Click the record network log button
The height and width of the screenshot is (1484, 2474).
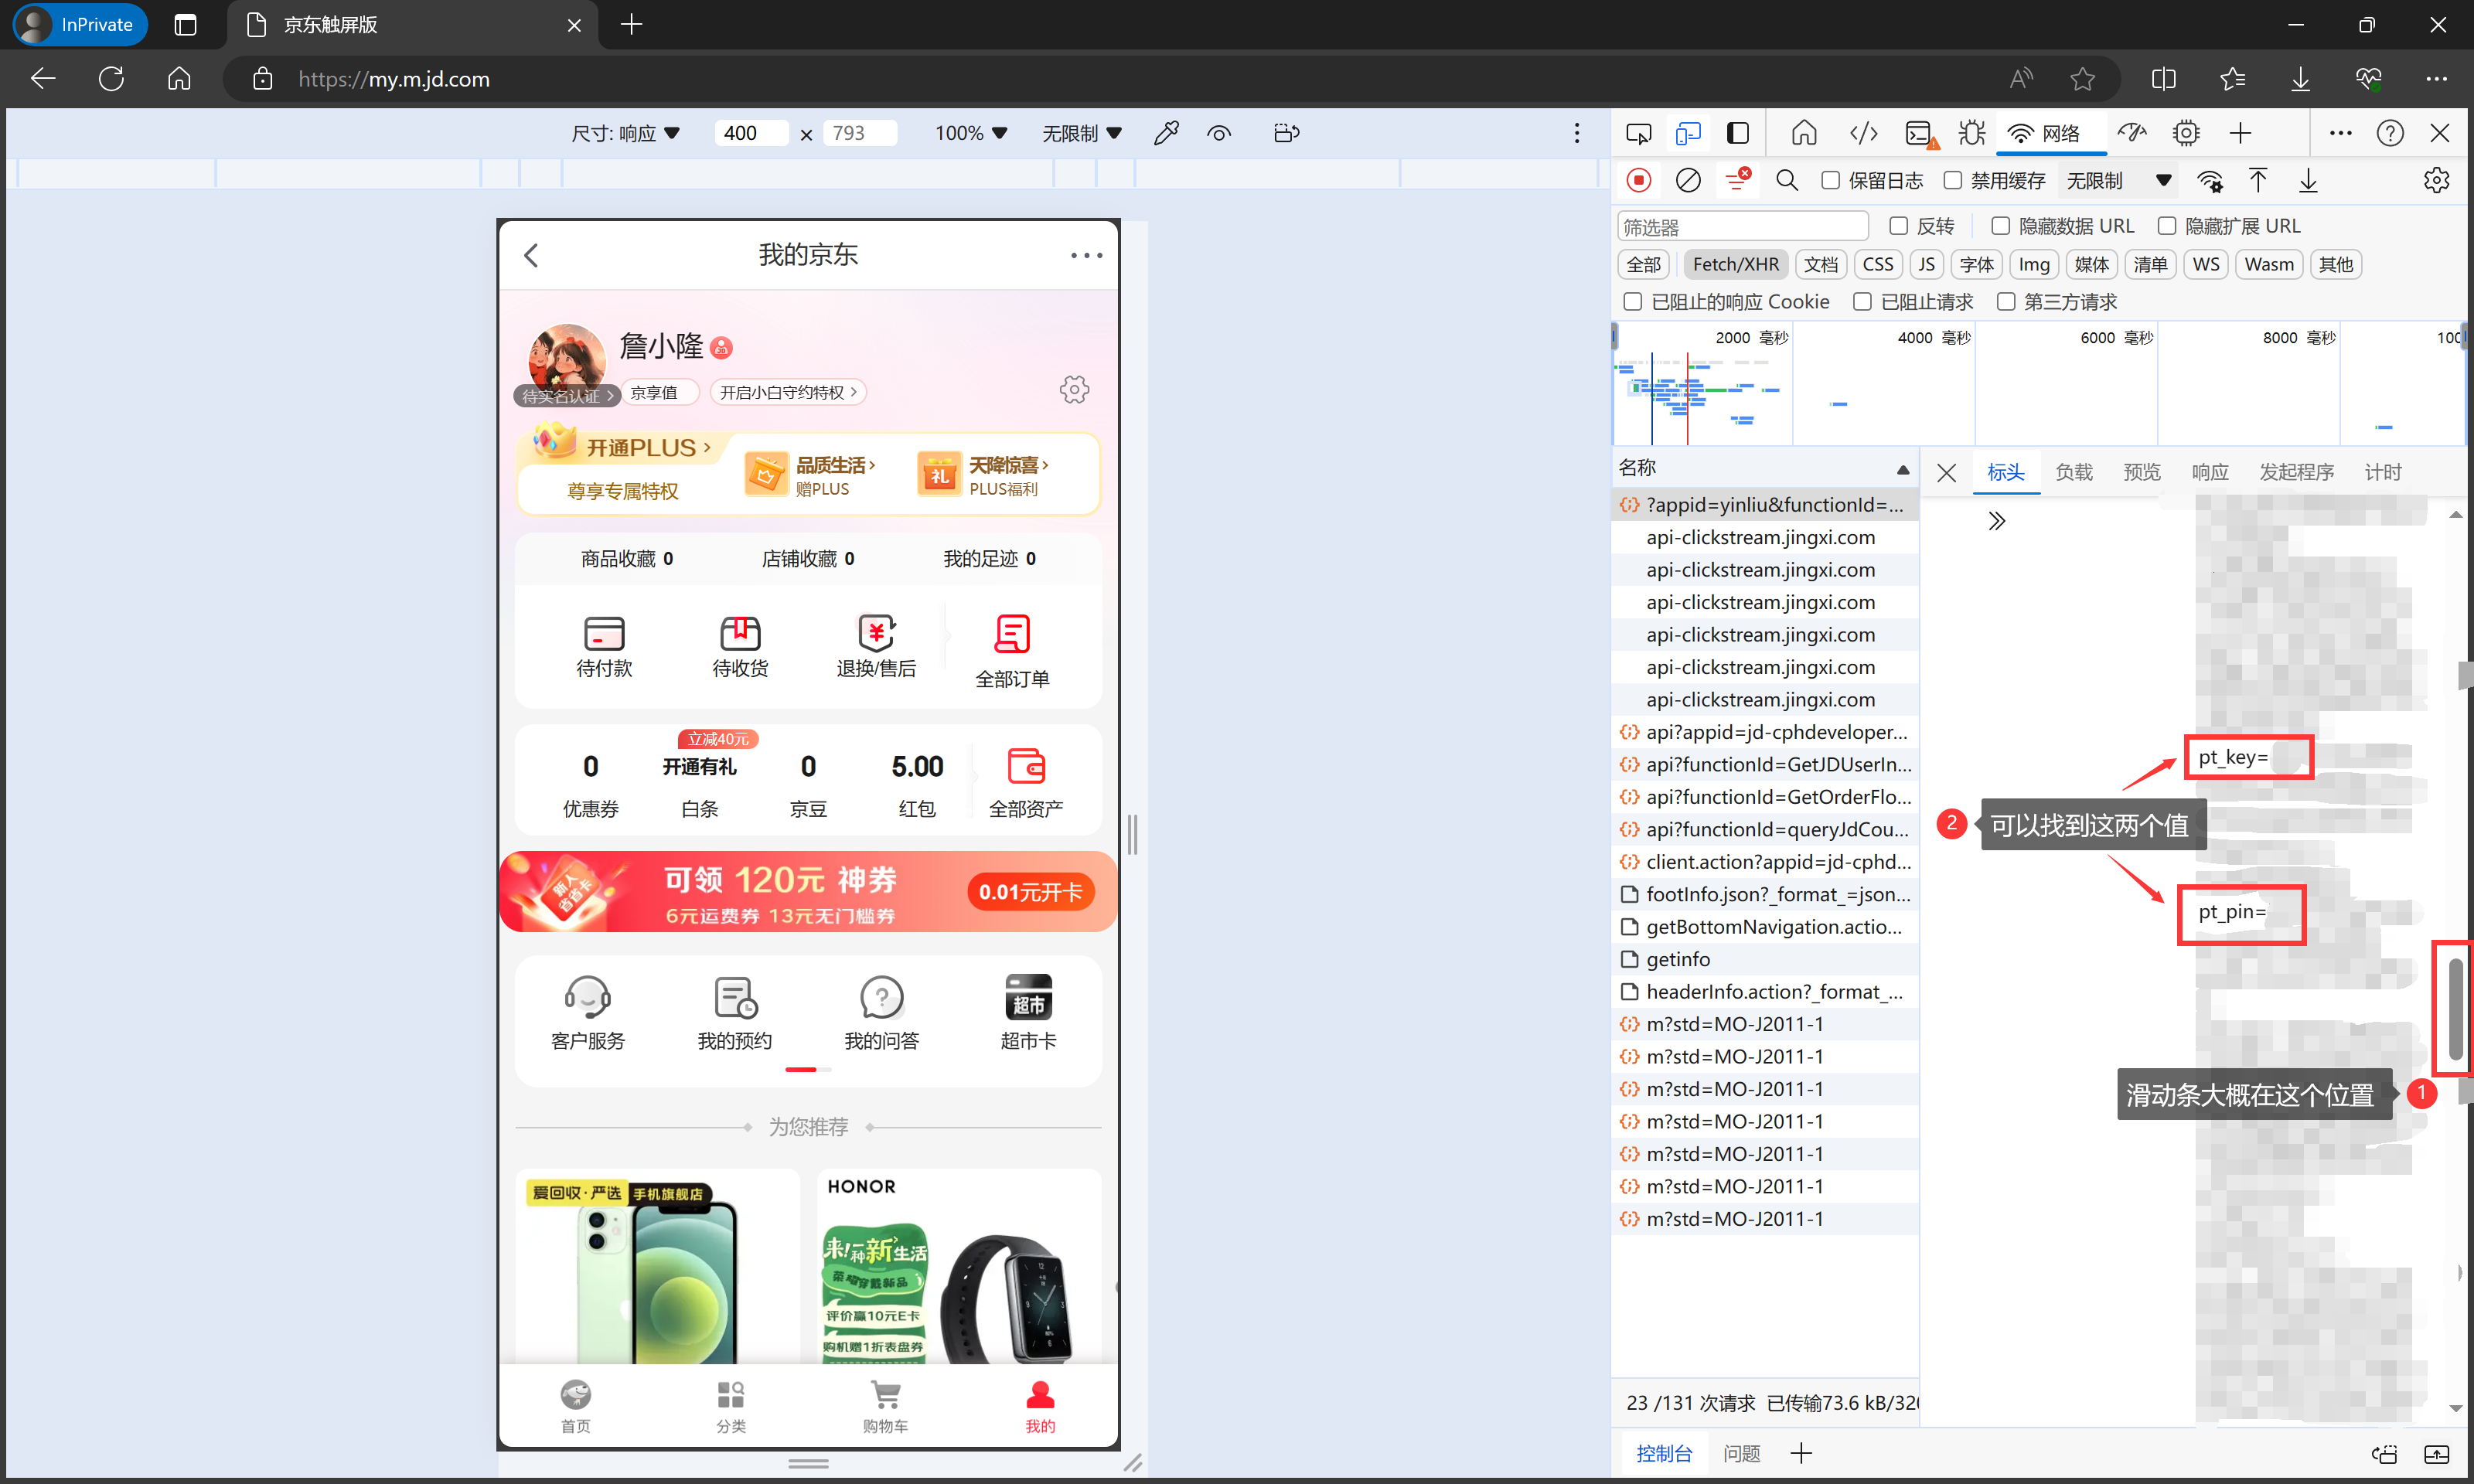point(1638,180)
